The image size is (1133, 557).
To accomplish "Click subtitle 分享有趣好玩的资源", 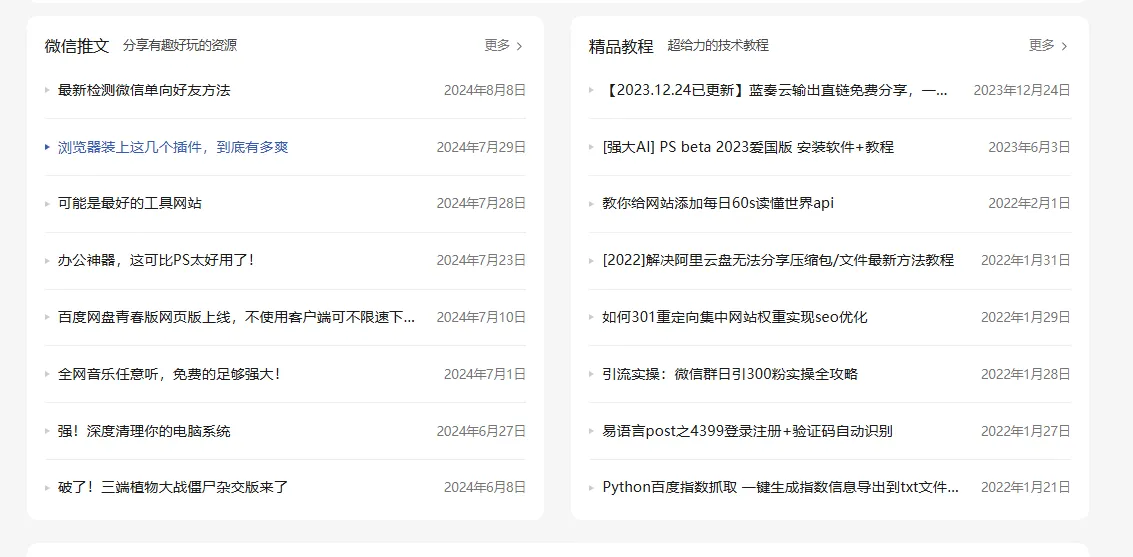I will [180, 46].
